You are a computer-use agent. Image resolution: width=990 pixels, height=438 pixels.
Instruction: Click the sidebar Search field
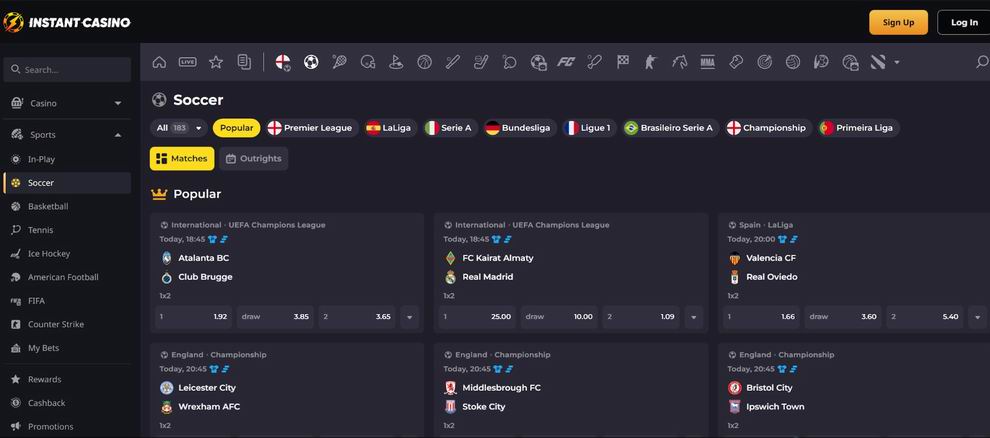pyautogui.click(x=67, y=69)
